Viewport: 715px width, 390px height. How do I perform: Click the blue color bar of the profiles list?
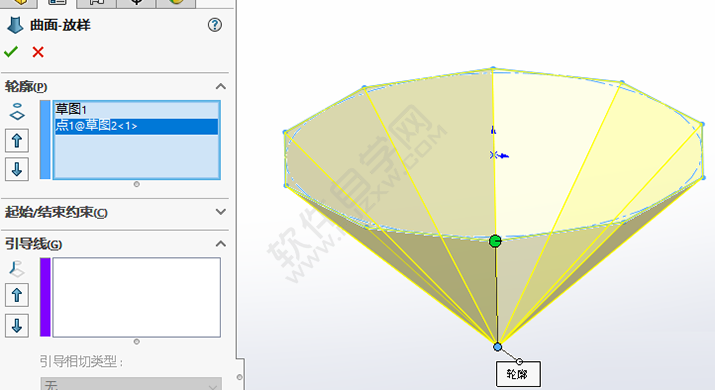[x=45, y=140]
